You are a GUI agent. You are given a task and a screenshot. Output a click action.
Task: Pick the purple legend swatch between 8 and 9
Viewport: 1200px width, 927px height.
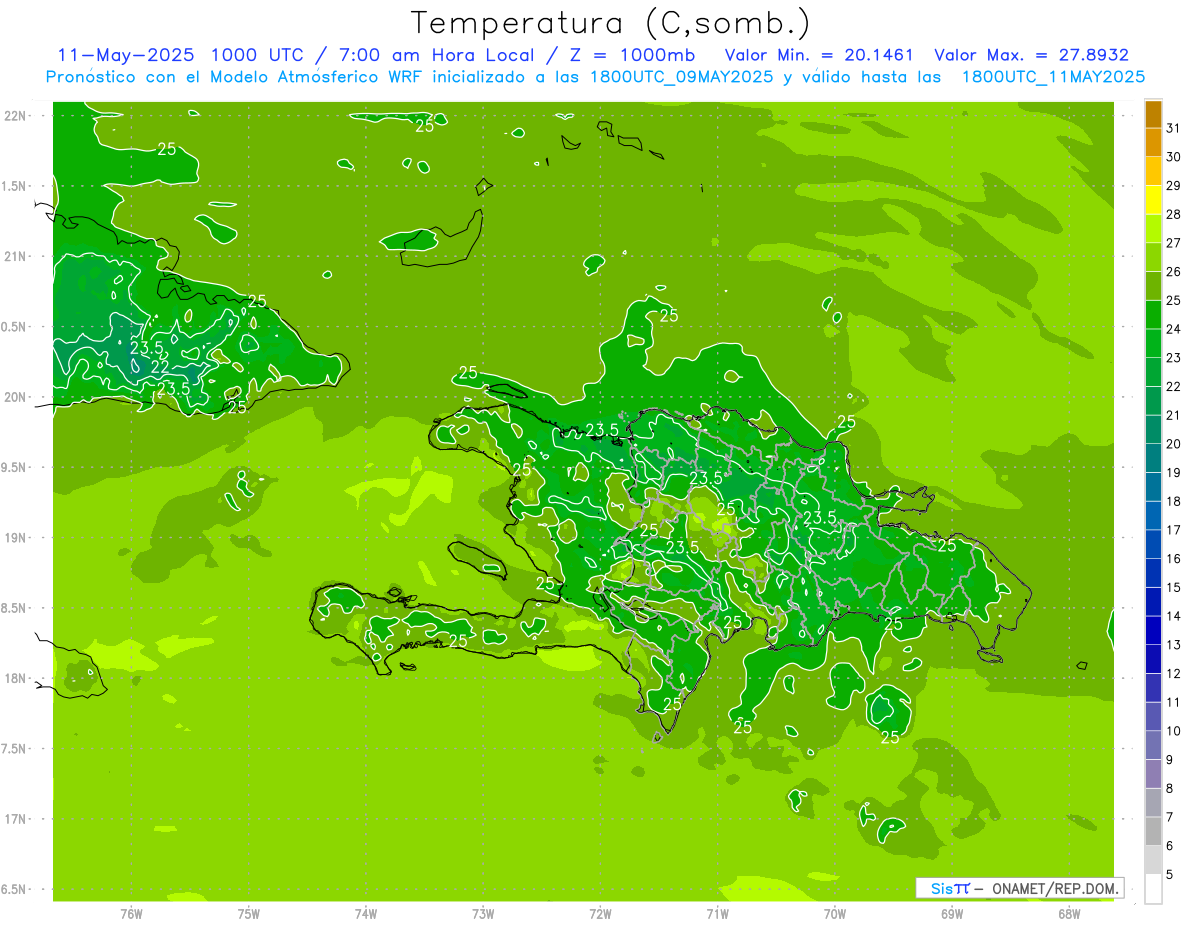1153,773
